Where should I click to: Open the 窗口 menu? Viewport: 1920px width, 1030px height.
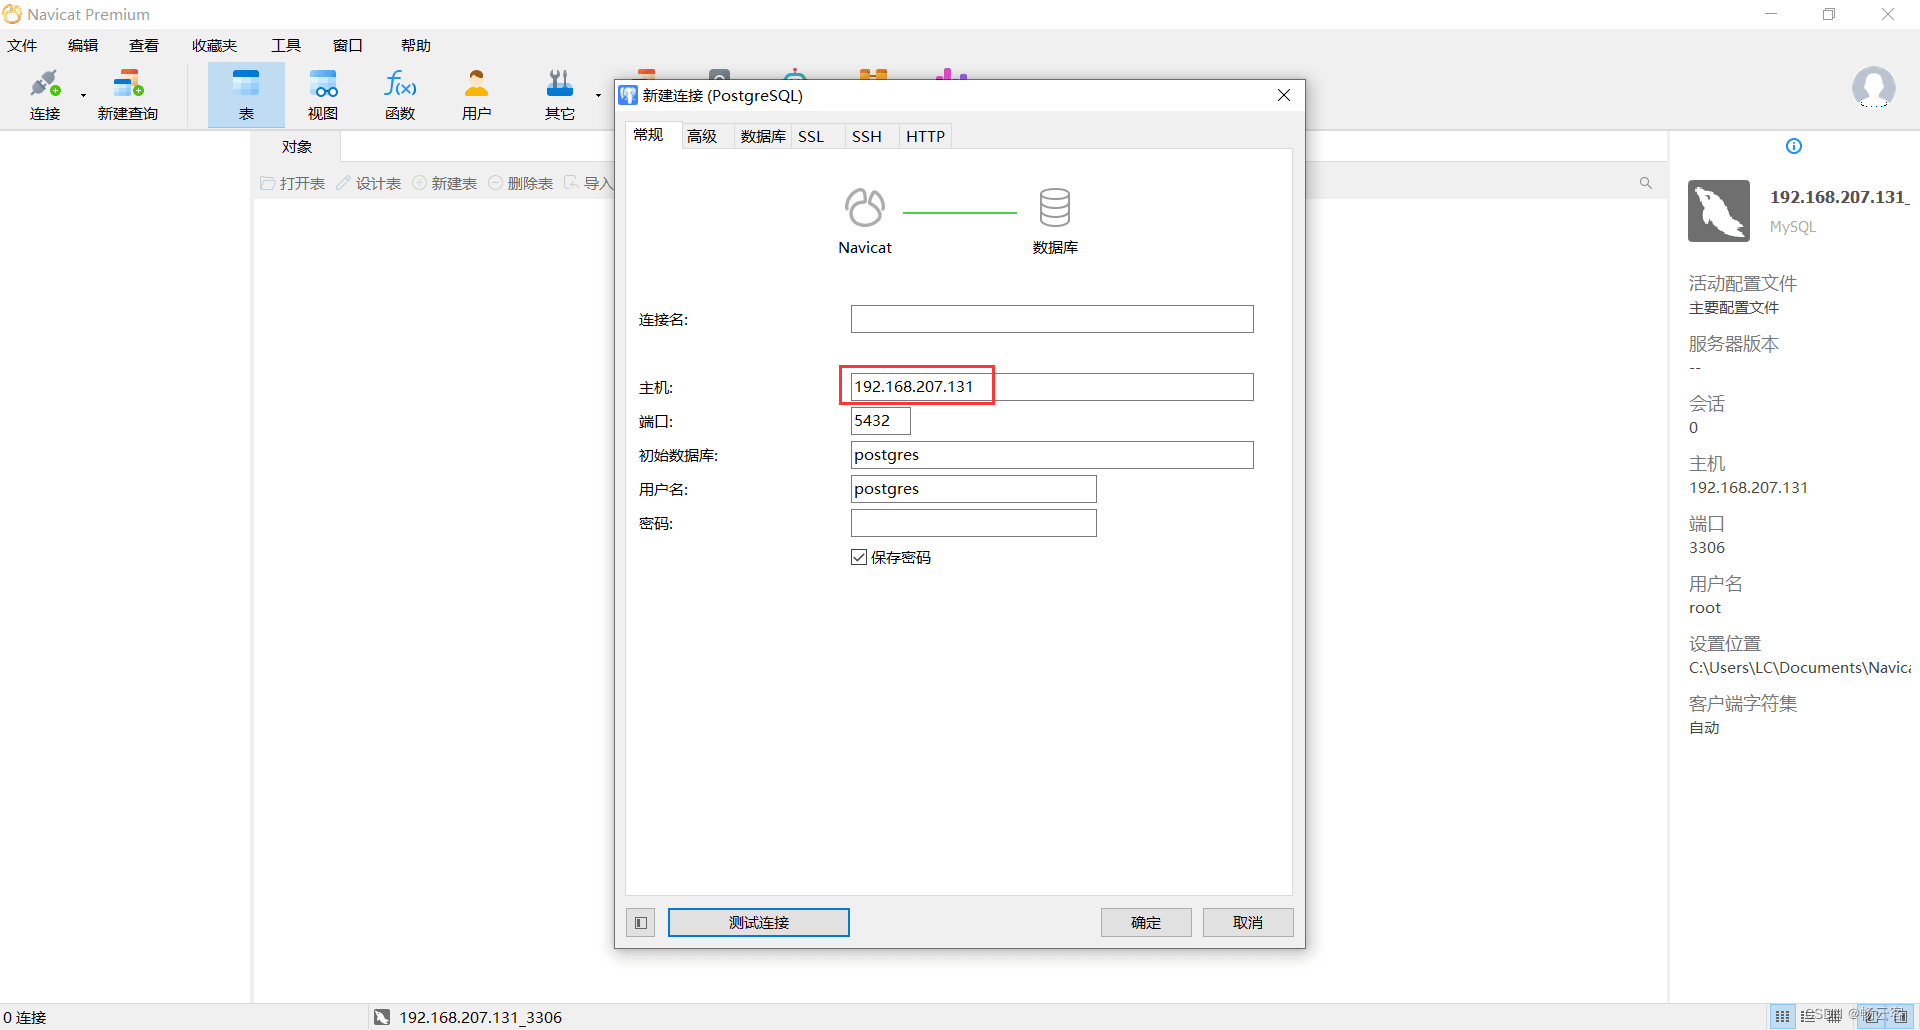pos(348,45)
